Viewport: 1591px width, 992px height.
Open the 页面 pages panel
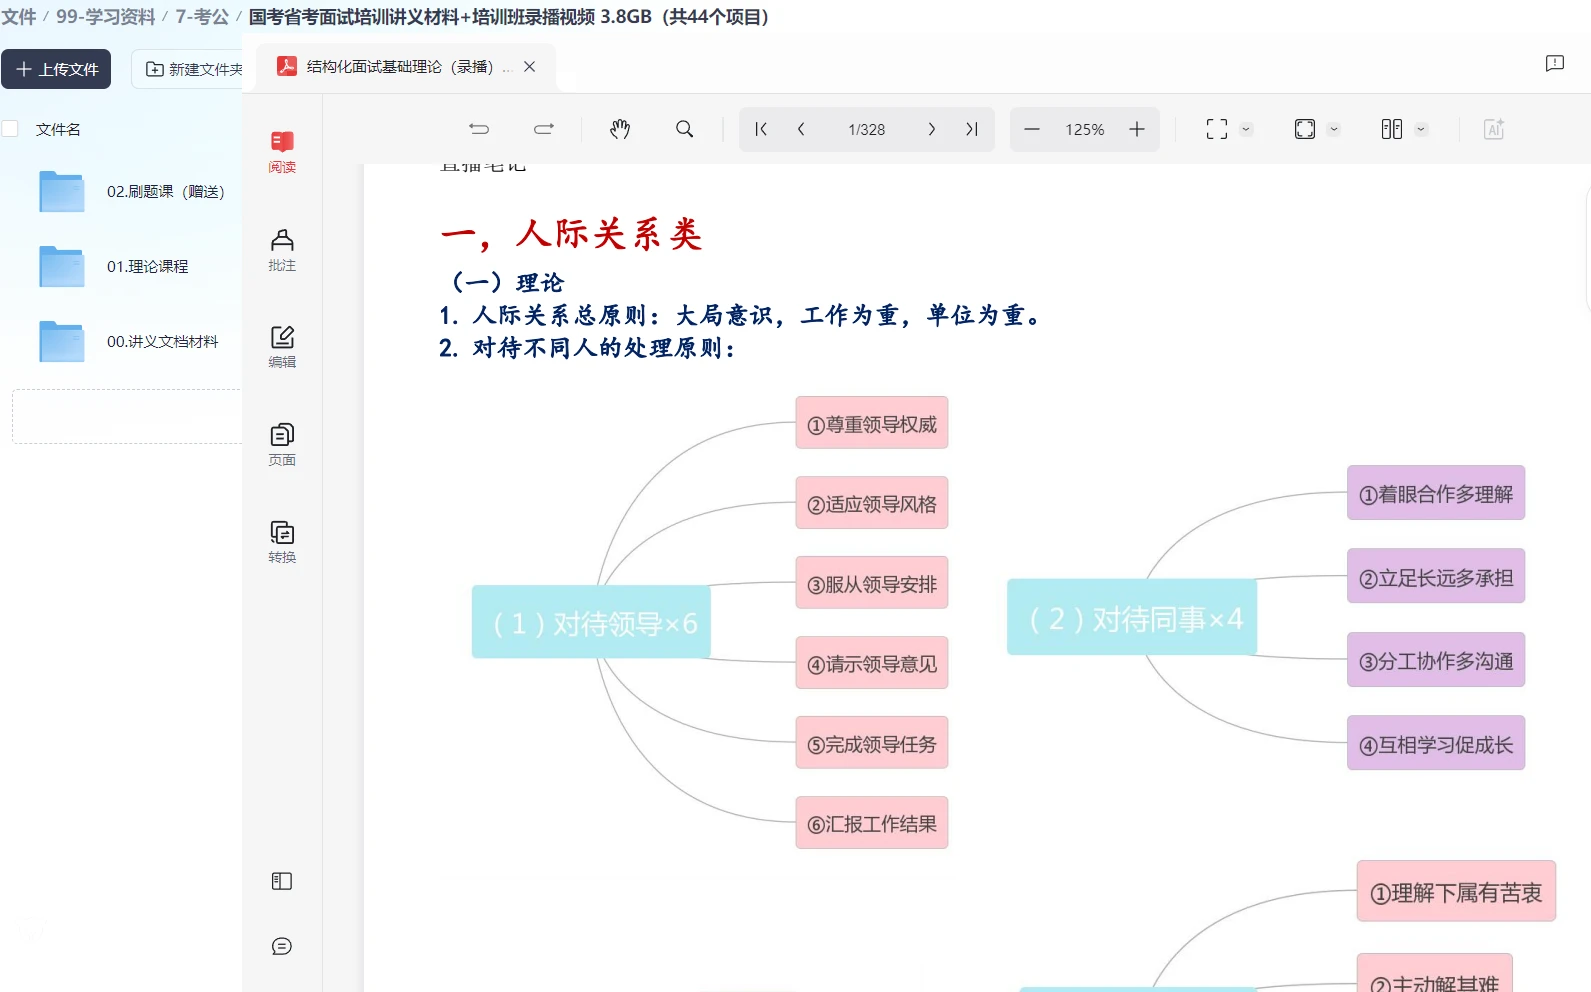(282, 445)
